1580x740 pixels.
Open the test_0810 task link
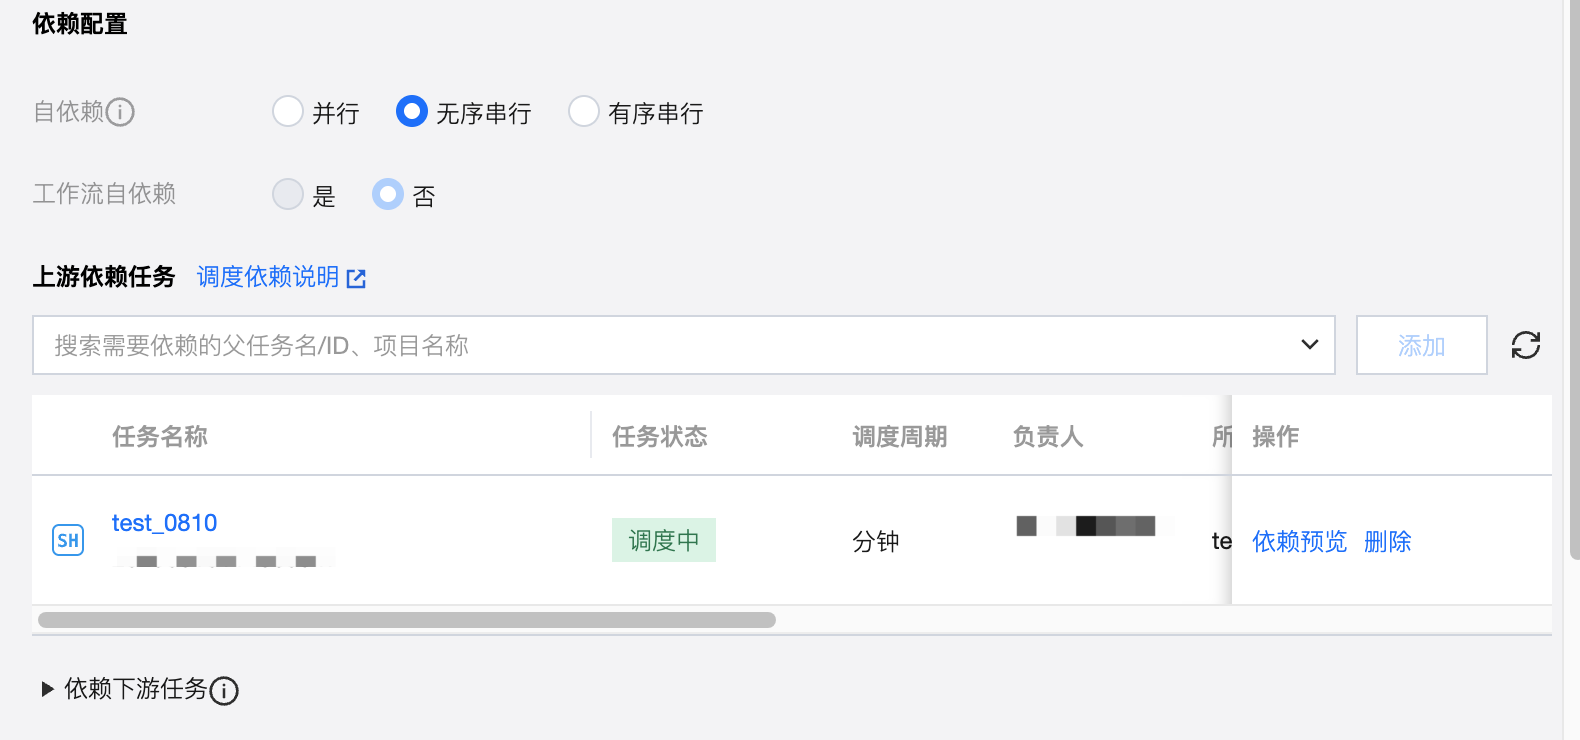(x=164, y=523)
